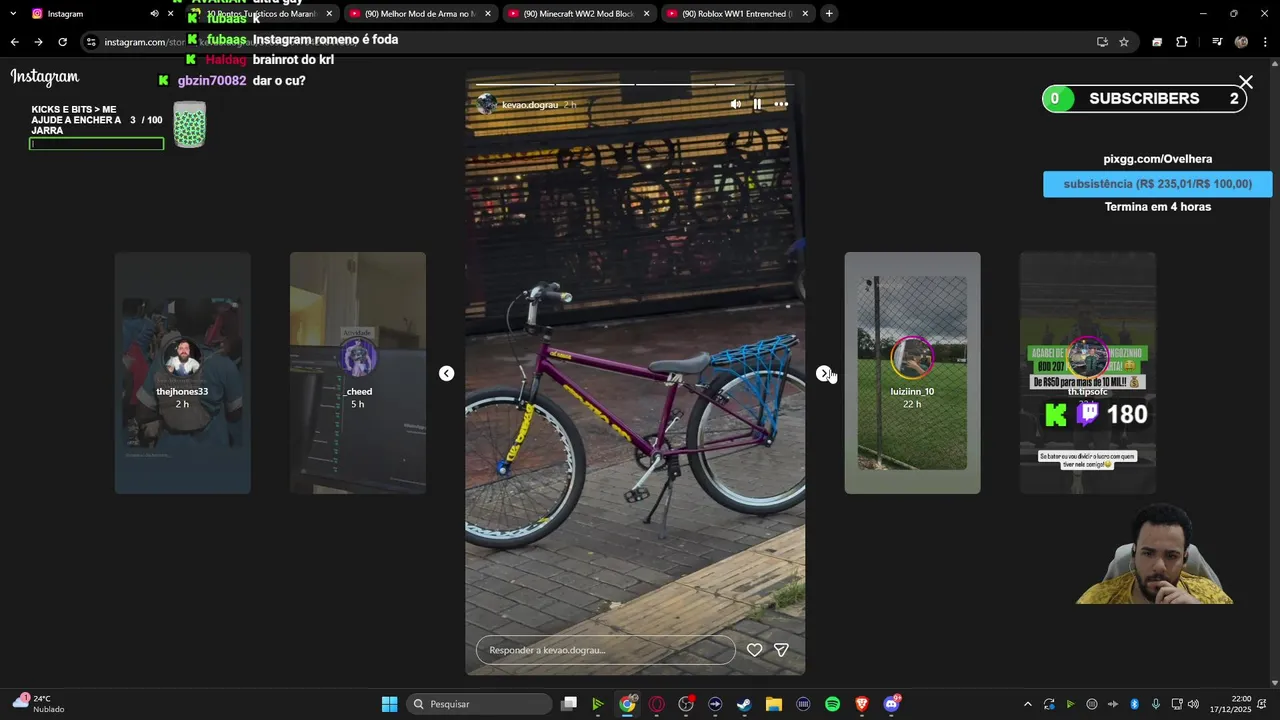Like the story with the heart icon

coord(755,650)
